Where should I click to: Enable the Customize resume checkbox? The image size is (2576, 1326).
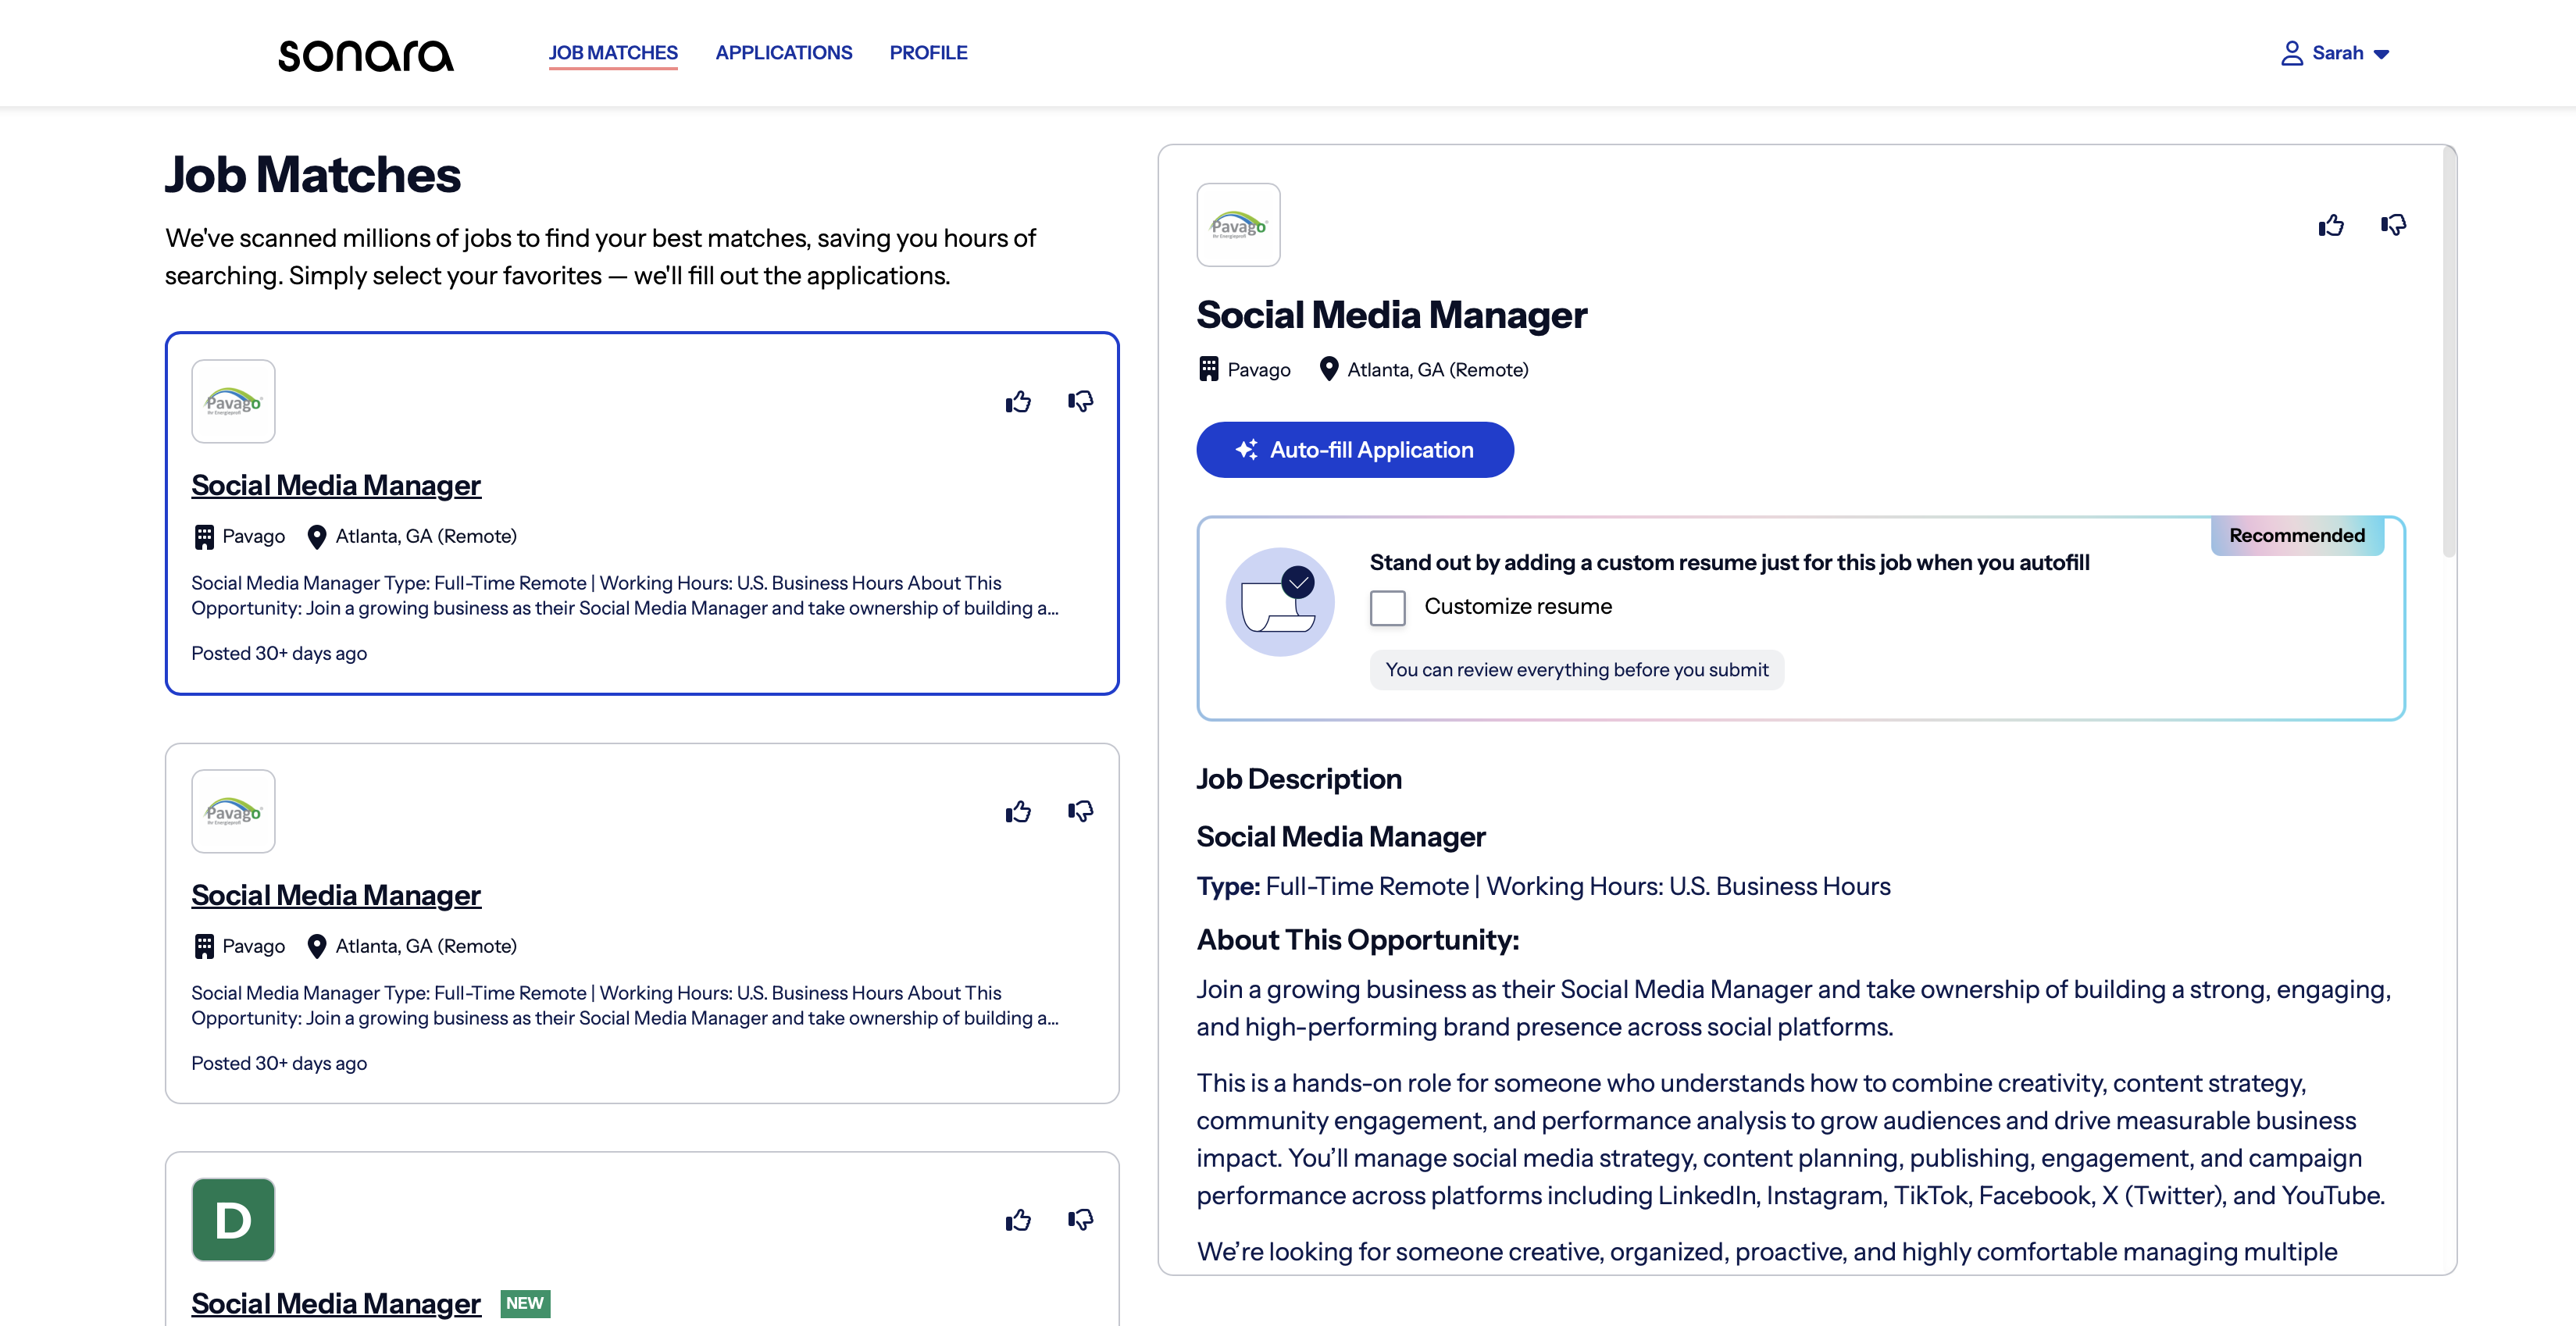pos(1387,607)
